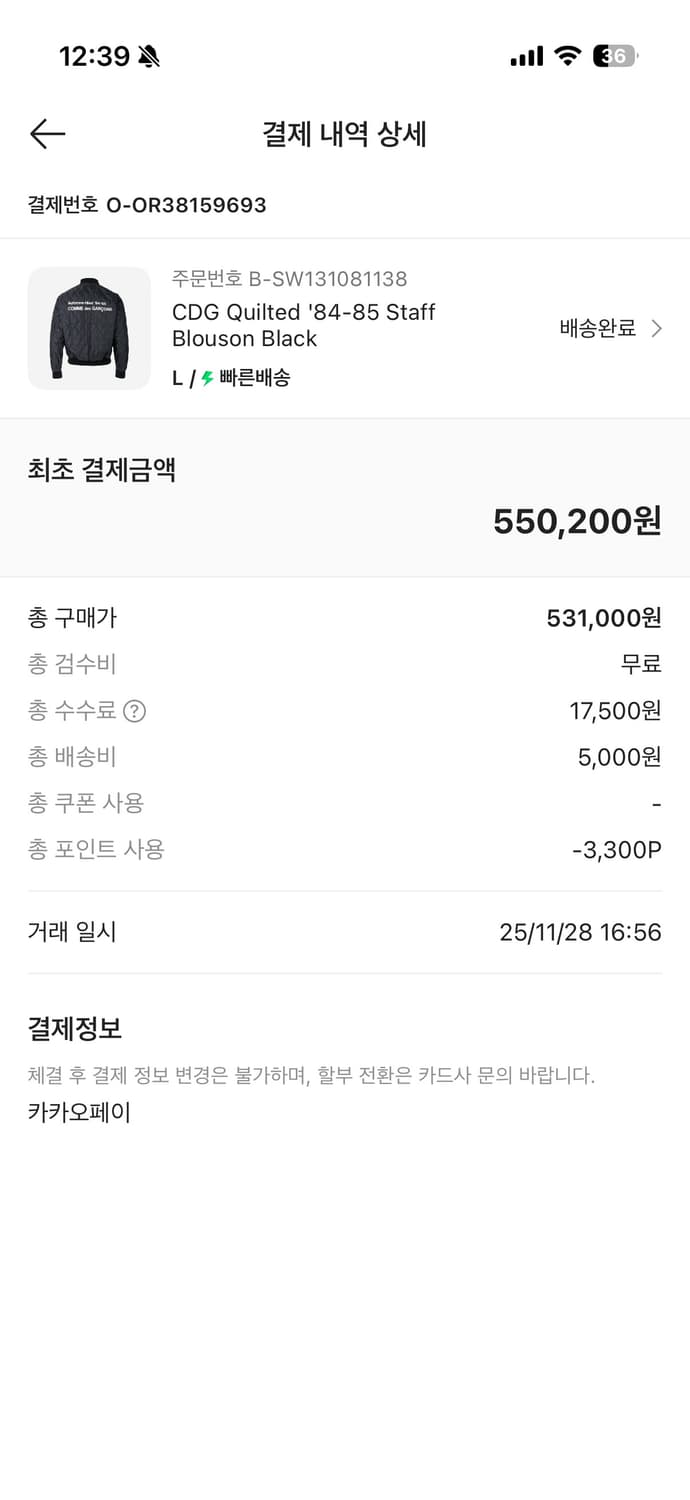This screenshot has width=690, height=1500.
Task: Tap the 12:39 clock in status bar
Action: pos(94,57)
